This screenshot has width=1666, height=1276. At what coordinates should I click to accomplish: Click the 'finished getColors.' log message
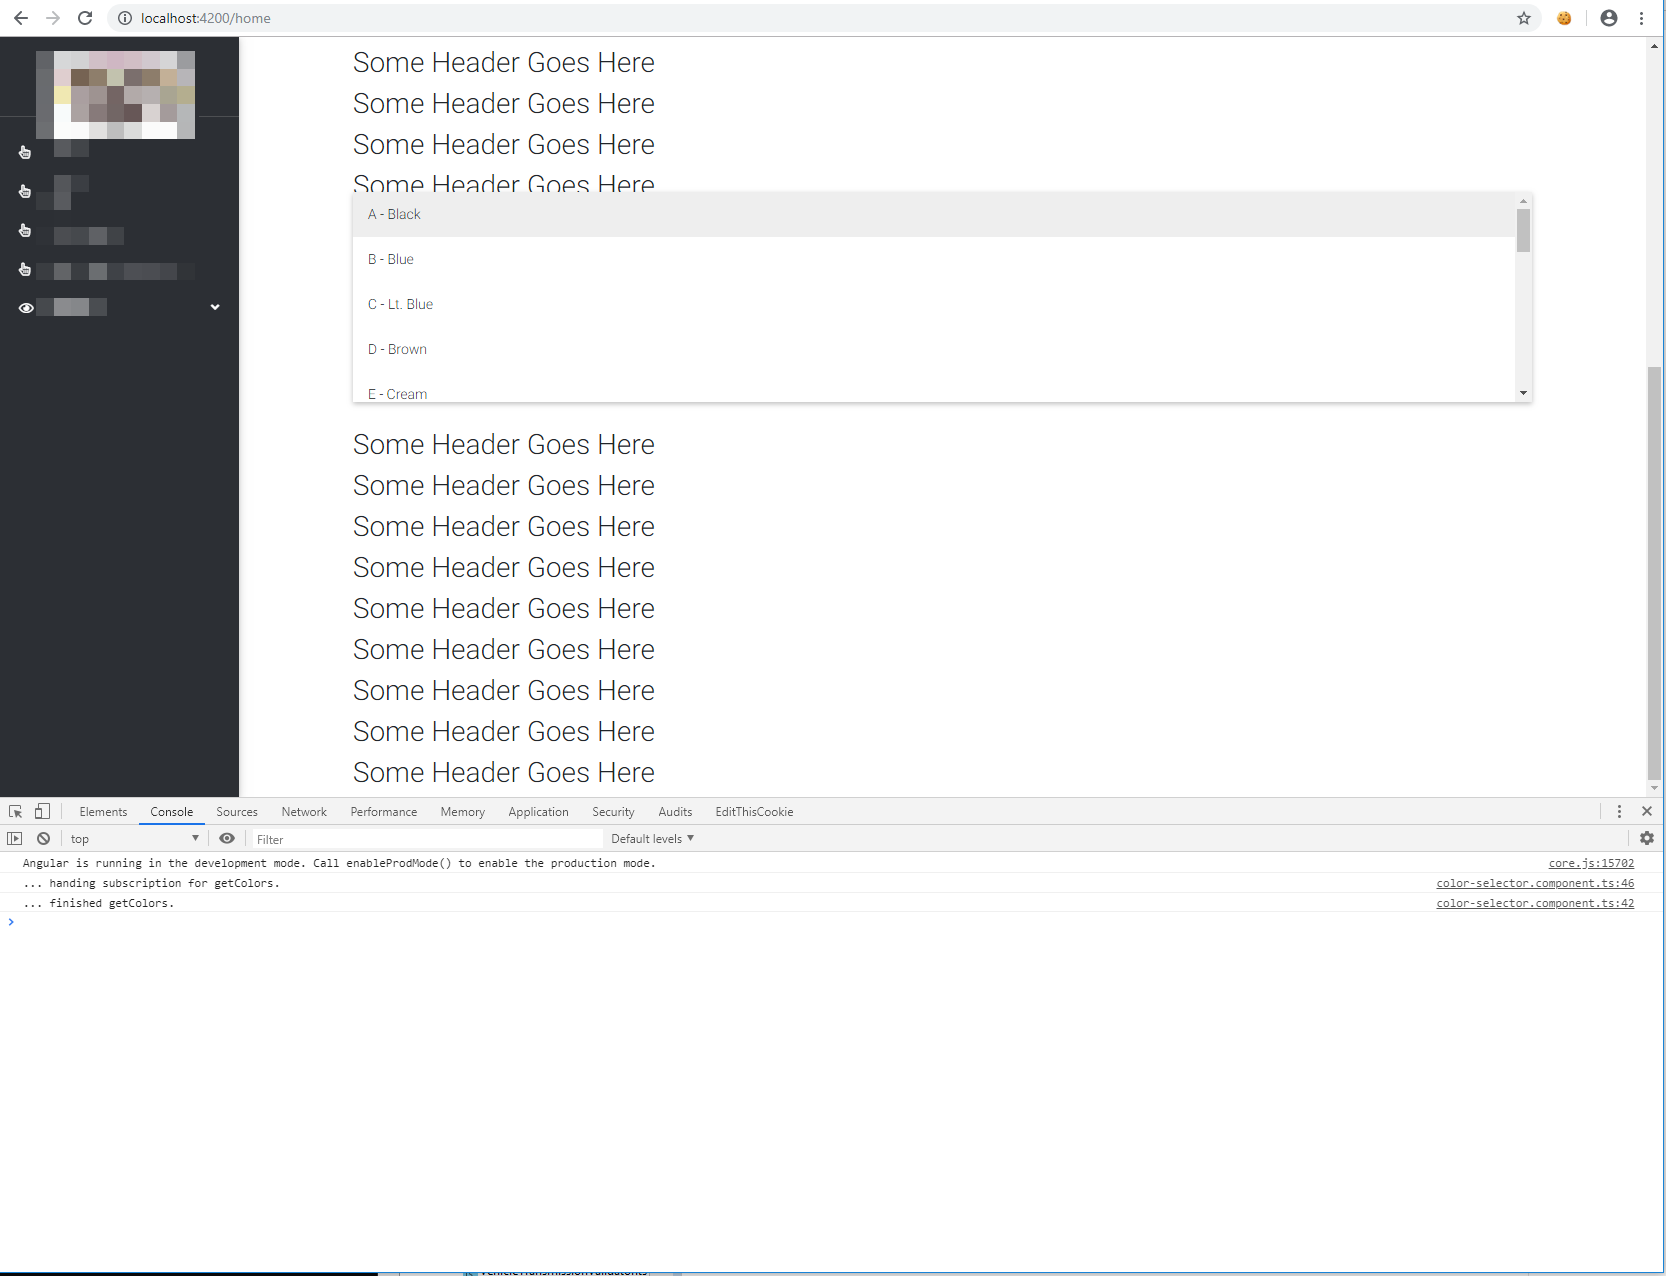click(98, 903)
